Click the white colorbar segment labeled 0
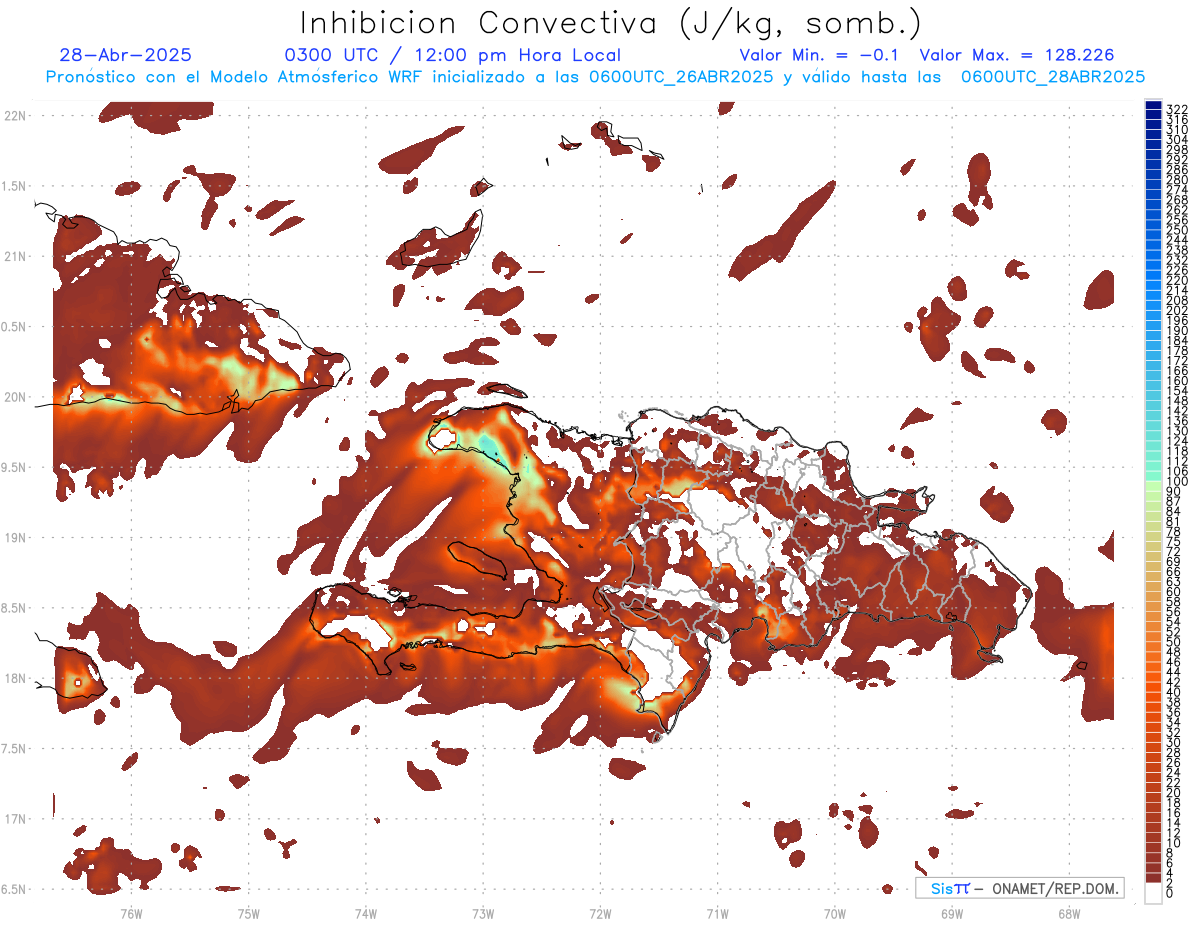The width and height of the screenshot is (1200, 927). (1153, 893)
